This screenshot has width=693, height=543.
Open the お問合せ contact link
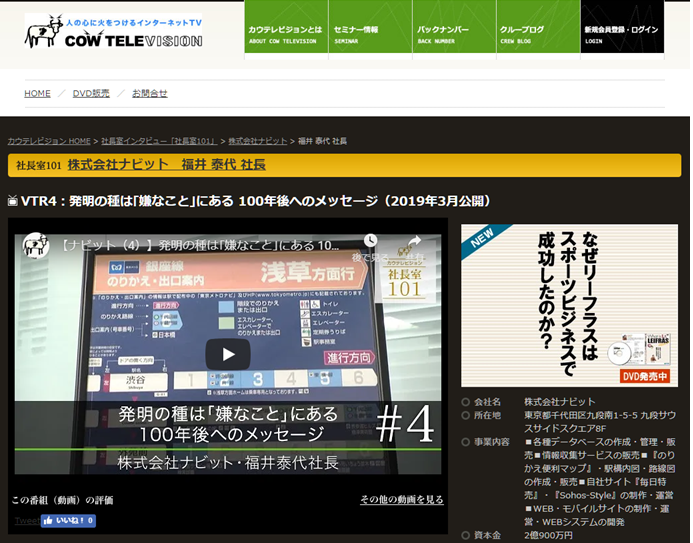click(x=150, y=94)
